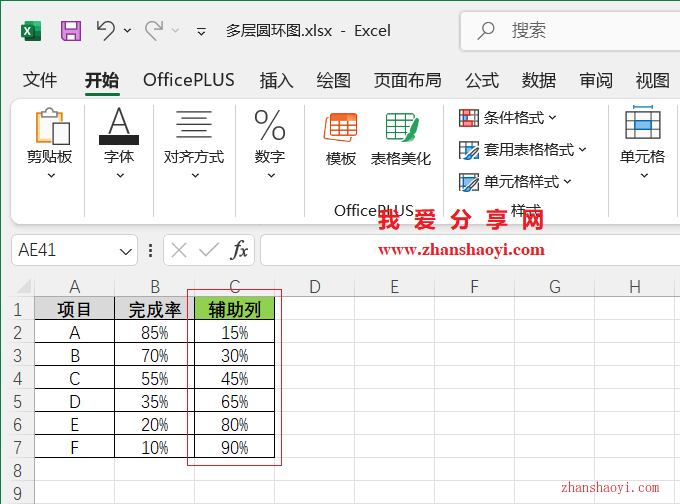Viewport: 680px width, 504px height.
Task: Expand the Customize Quick Access Toolbar arrow
Action: [x=201, y=32]
